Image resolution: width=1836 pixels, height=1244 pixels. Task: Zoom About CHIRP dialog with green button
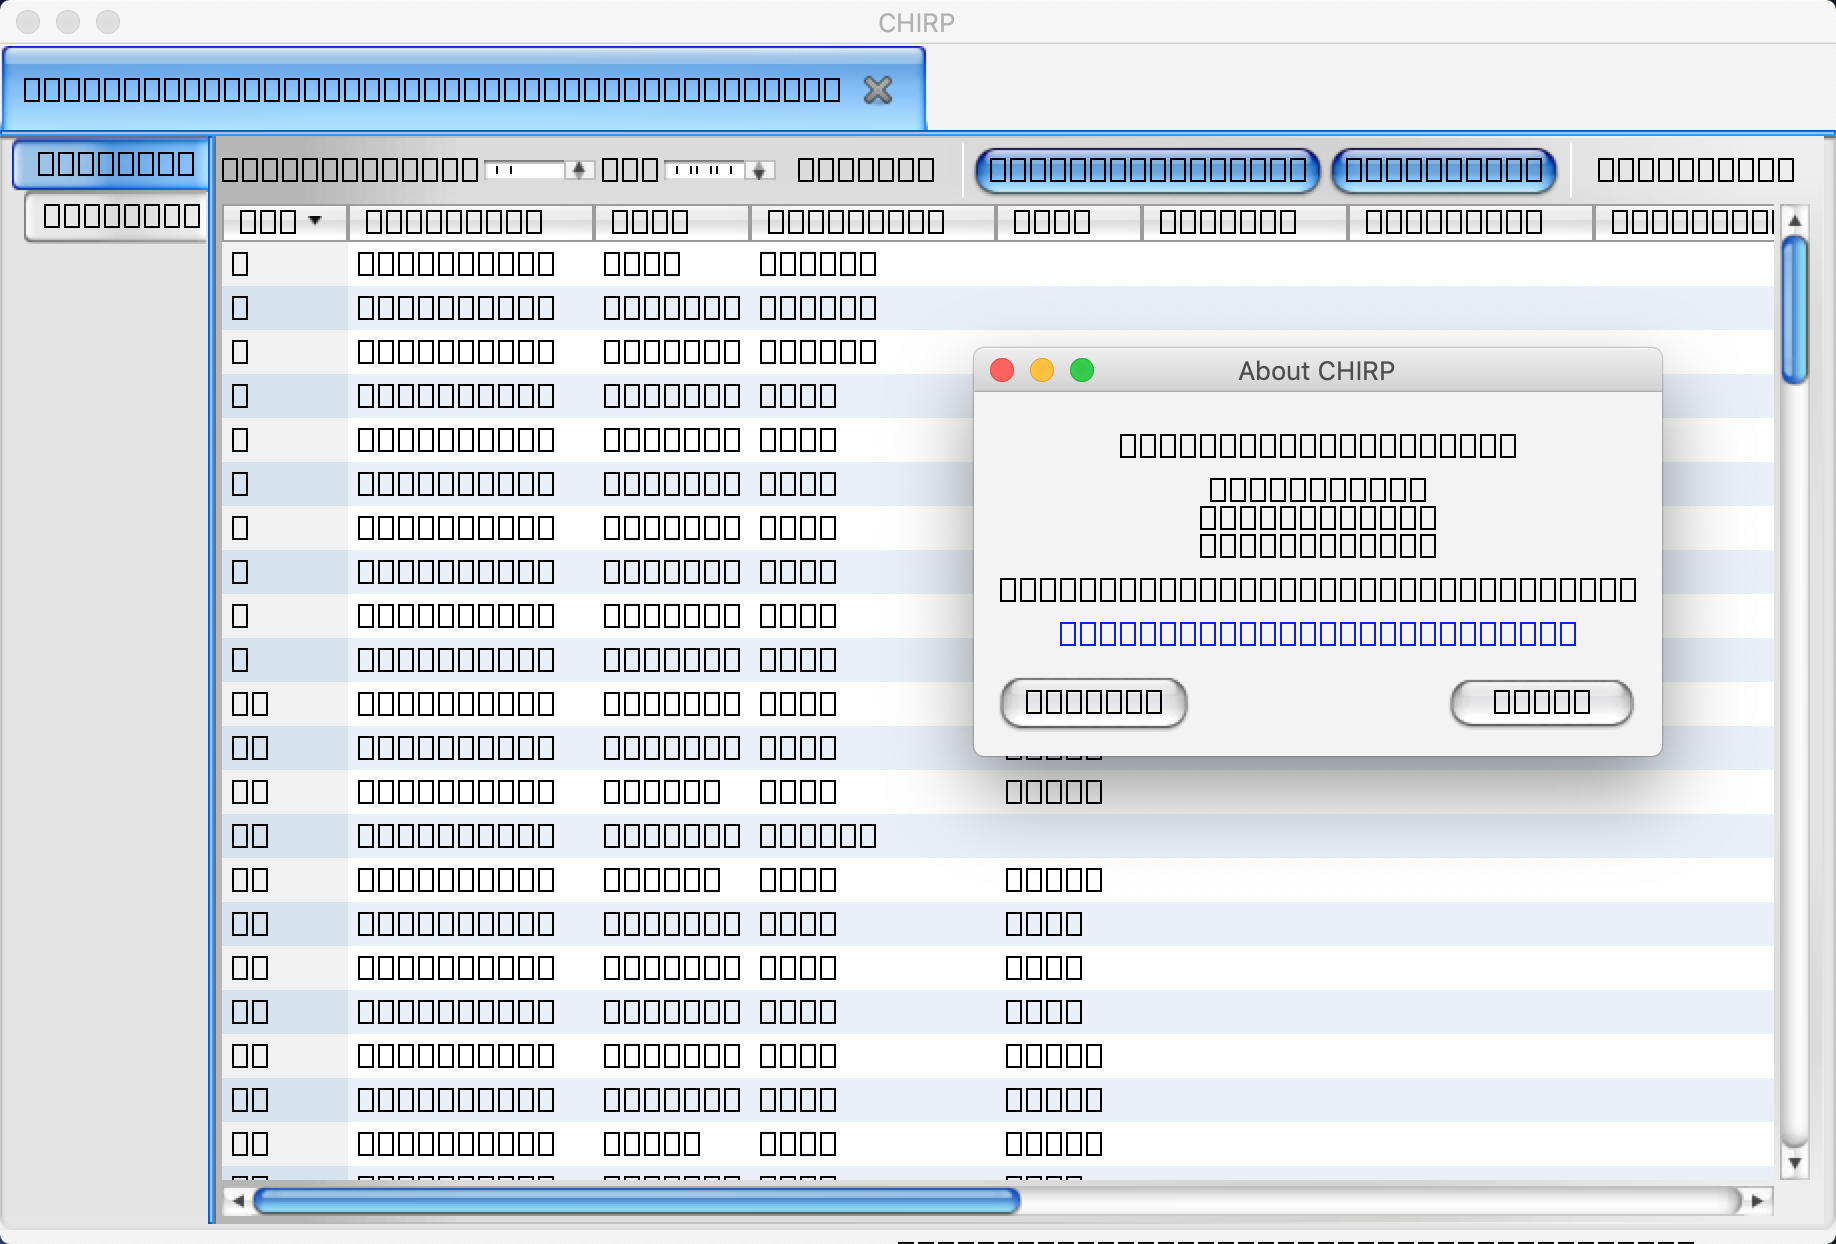[x=1082, y=371]
